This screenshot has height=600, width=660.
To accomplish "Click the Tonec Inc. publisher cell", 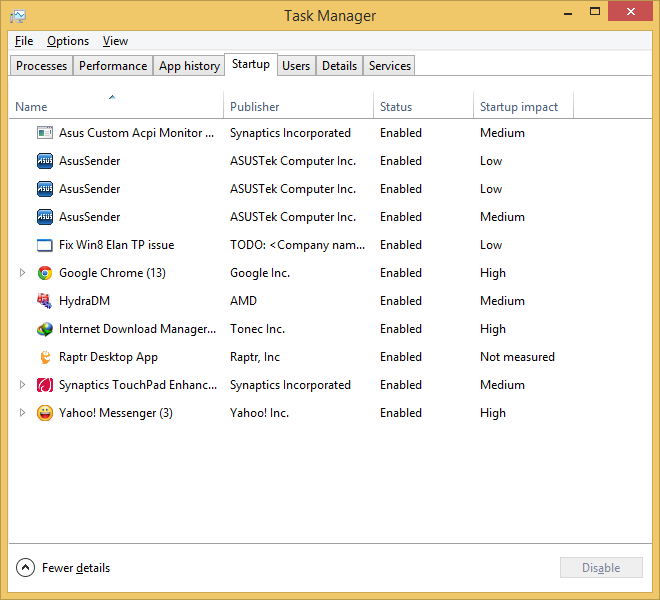I will [257, 329].
